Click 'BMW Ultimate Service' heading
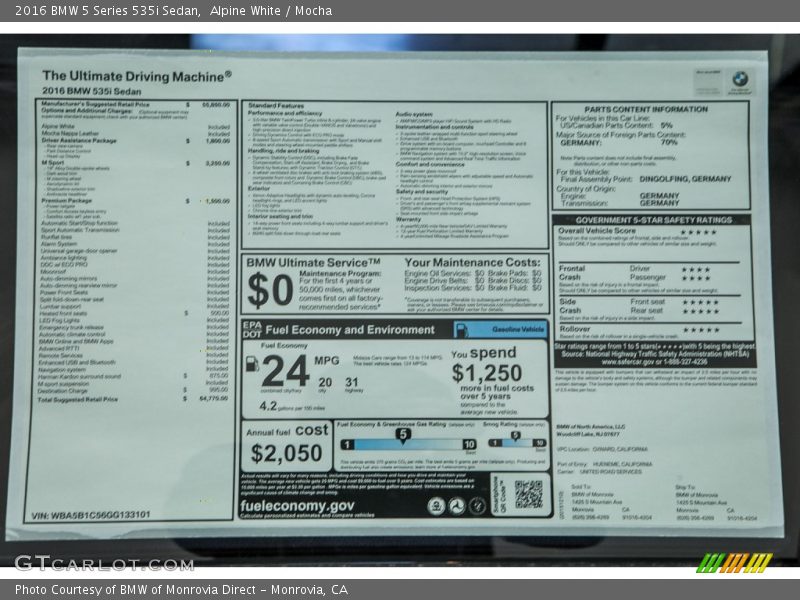The image size is (800, 600). click(x=313, y=263)
